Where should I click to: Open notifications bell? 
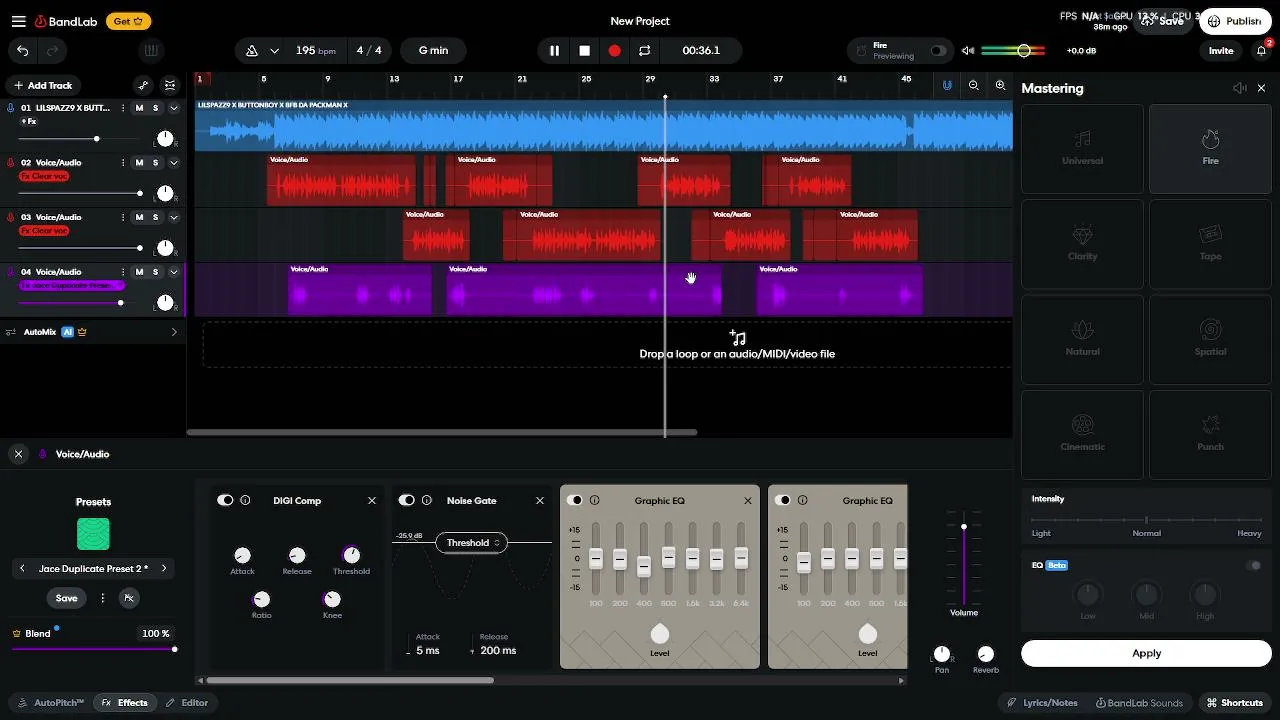[x=1261, y=51]
